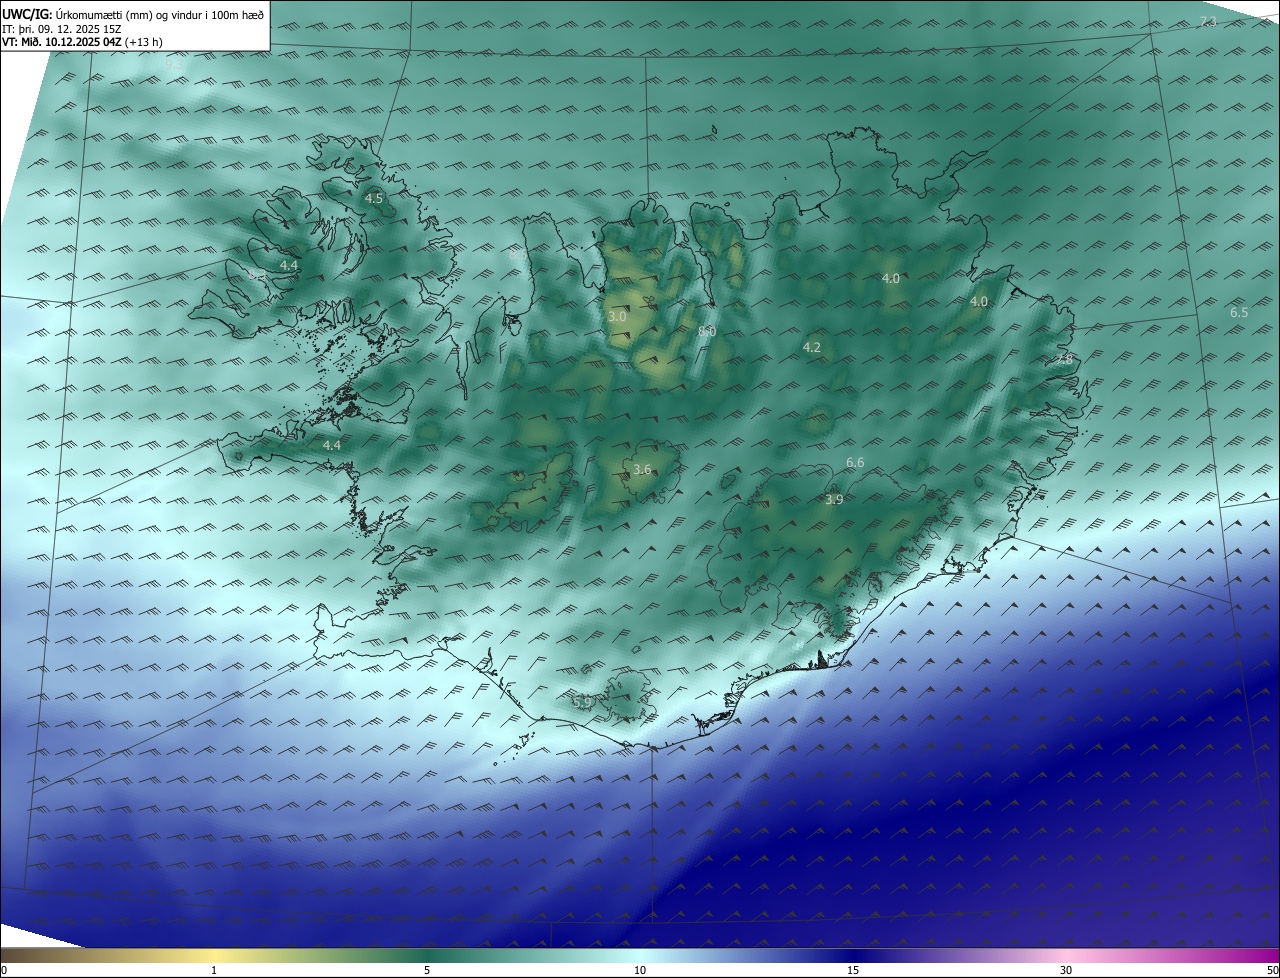
Task: Click the legend tick label 50
Action: tap(1272, 970)
